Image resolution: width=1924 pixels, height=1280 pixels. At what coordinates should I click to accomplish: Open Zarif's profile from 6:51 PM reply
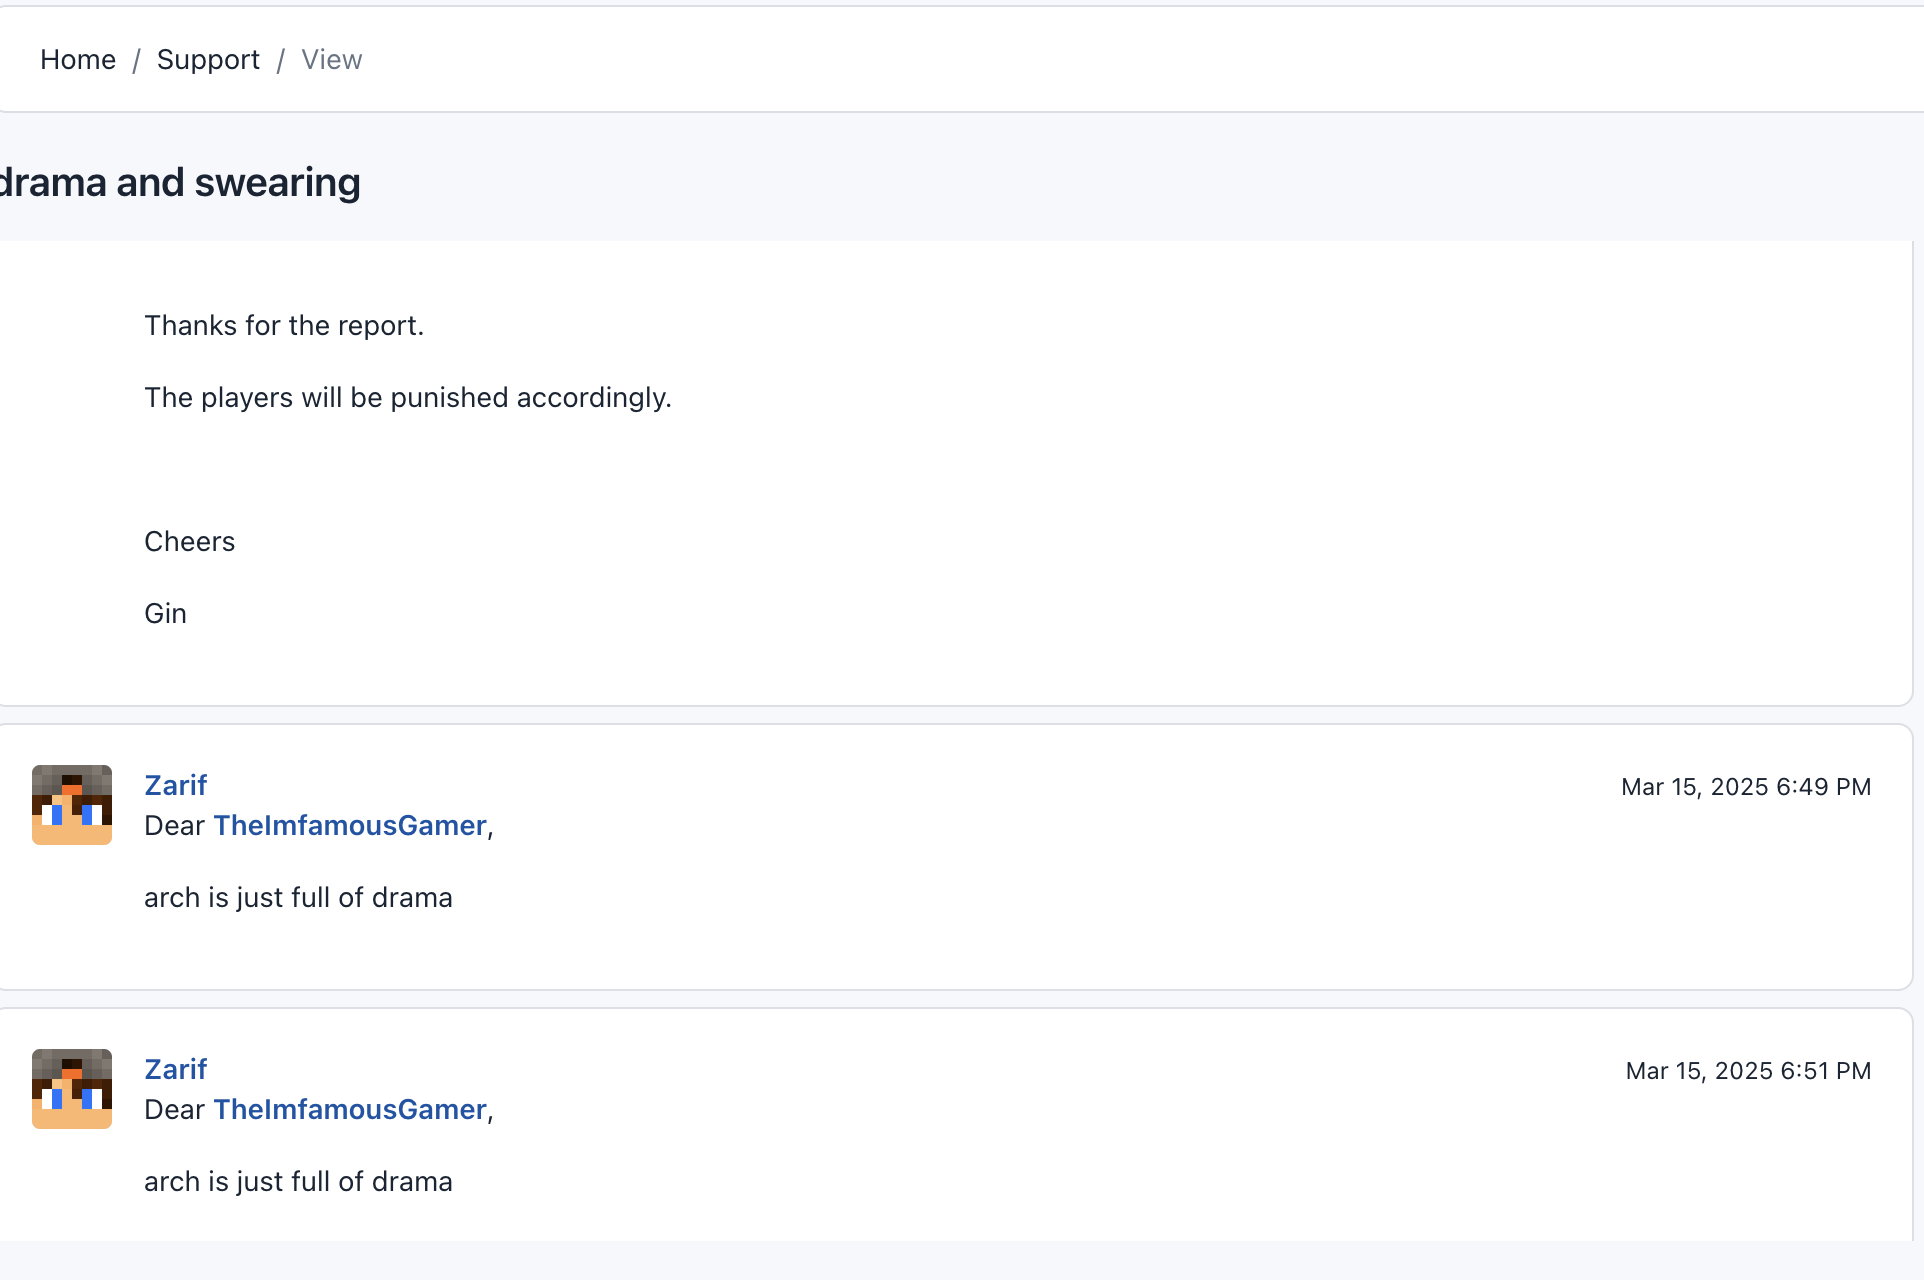pyautogui.click(x=176, y=1069)
